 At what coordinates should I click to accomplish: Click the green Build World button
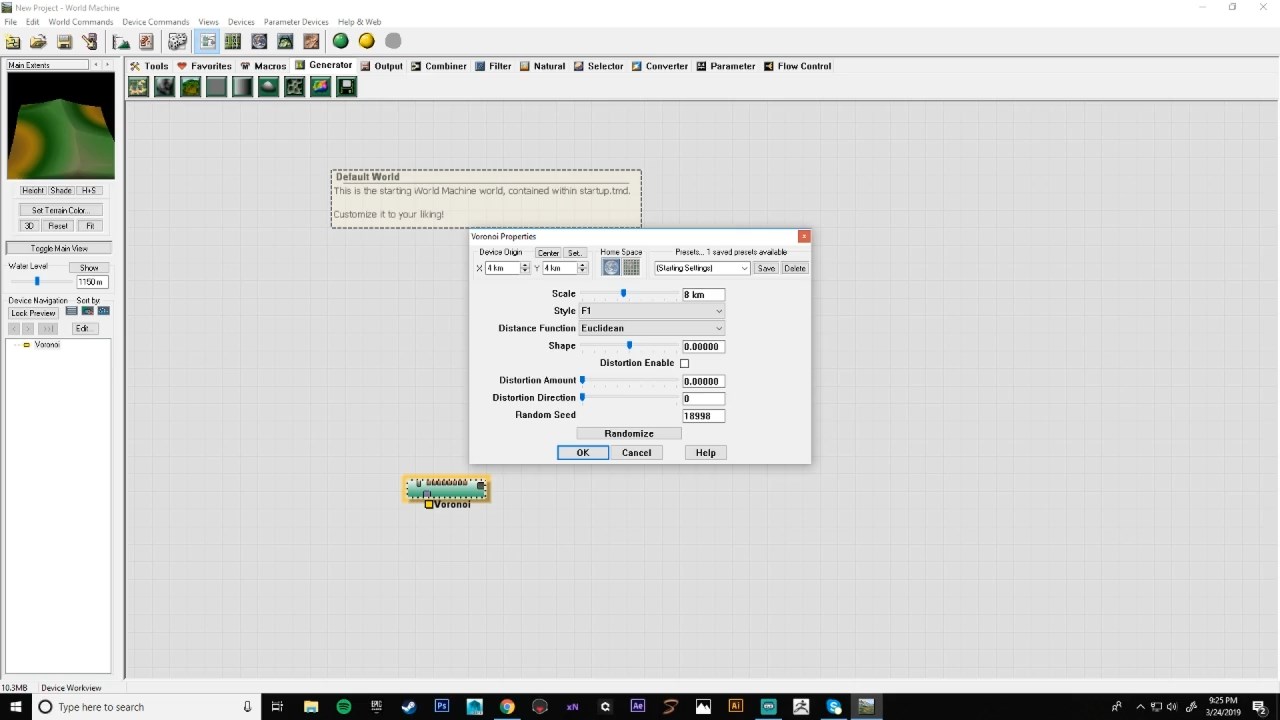(341, 41)
